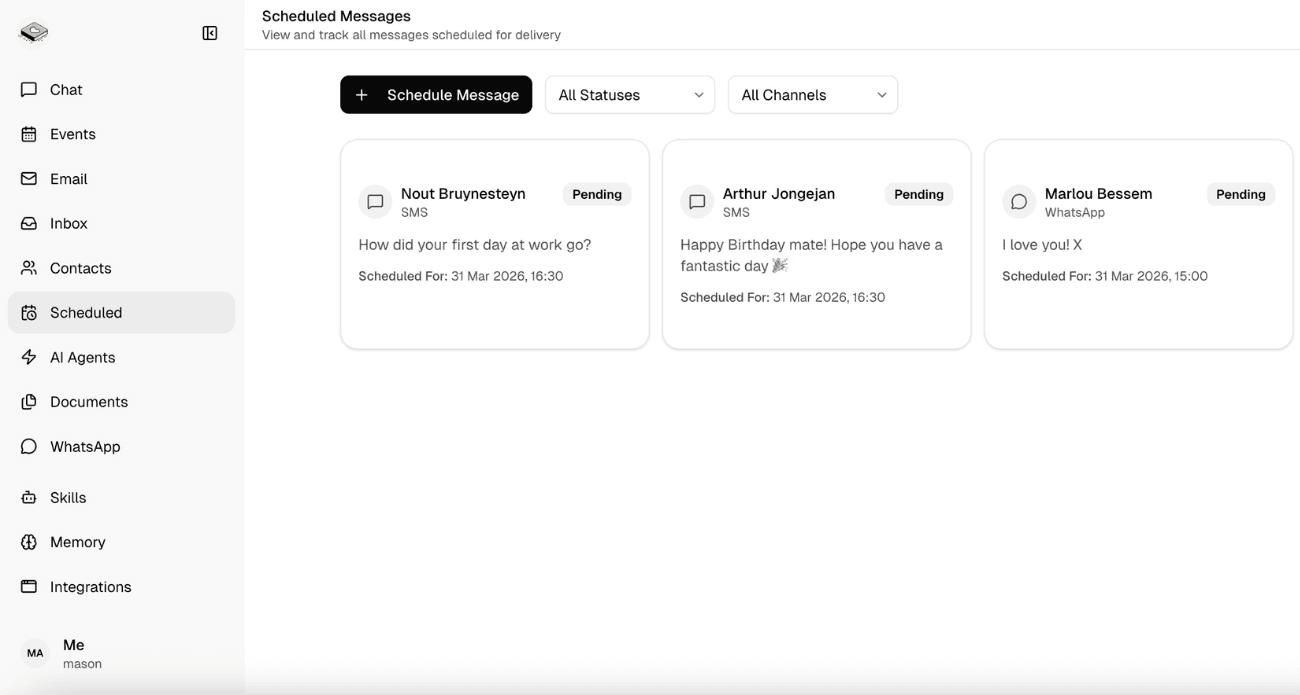Open the All Channels filter dropdown
Screen dimensions: 1300x695
tap(812, 94)
